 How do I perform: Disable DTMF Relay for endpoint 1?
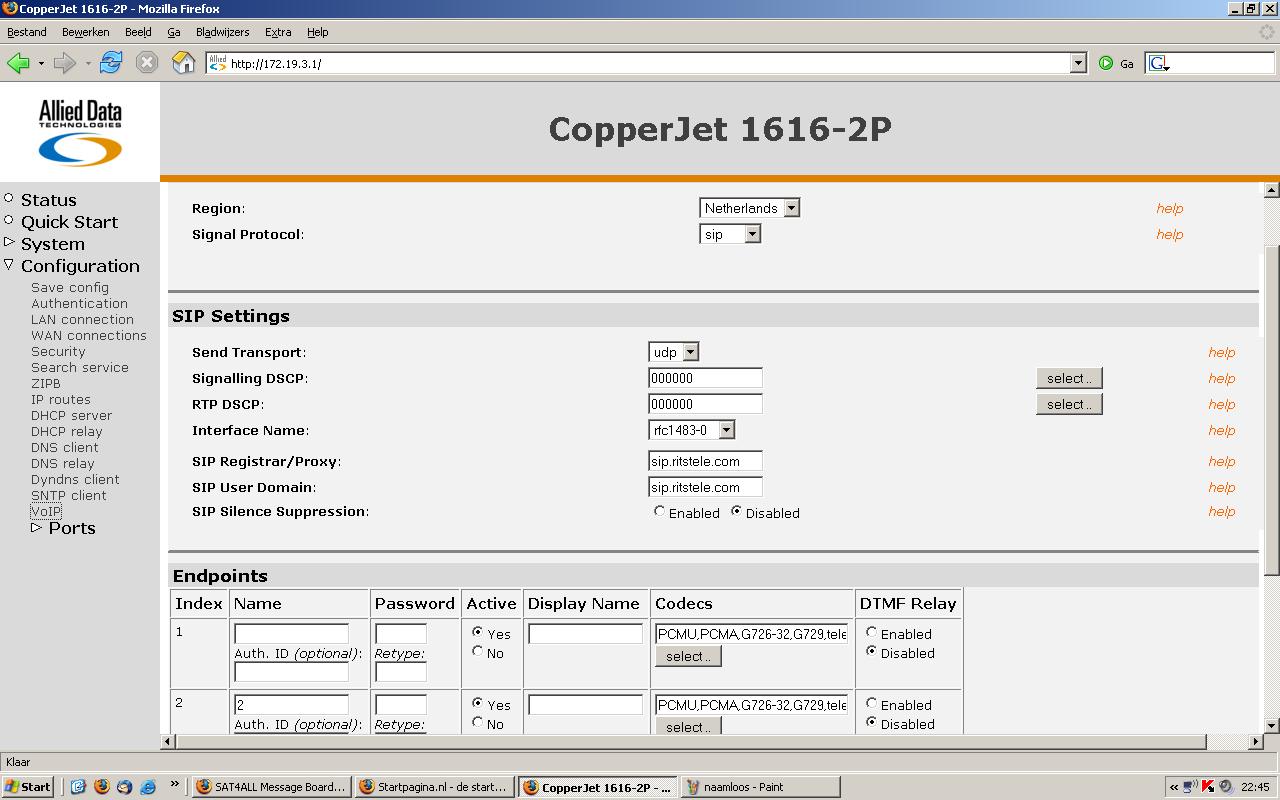click(x=871, y=651)
